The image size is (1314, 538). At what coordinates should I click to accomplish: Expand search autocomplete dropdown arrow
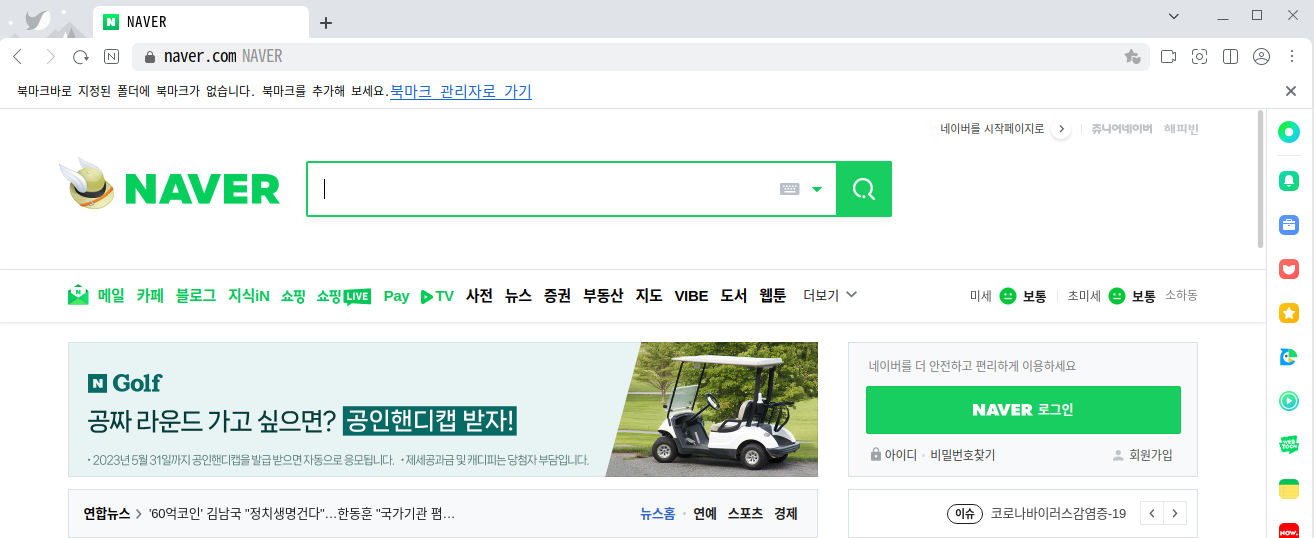click(817, 189)
